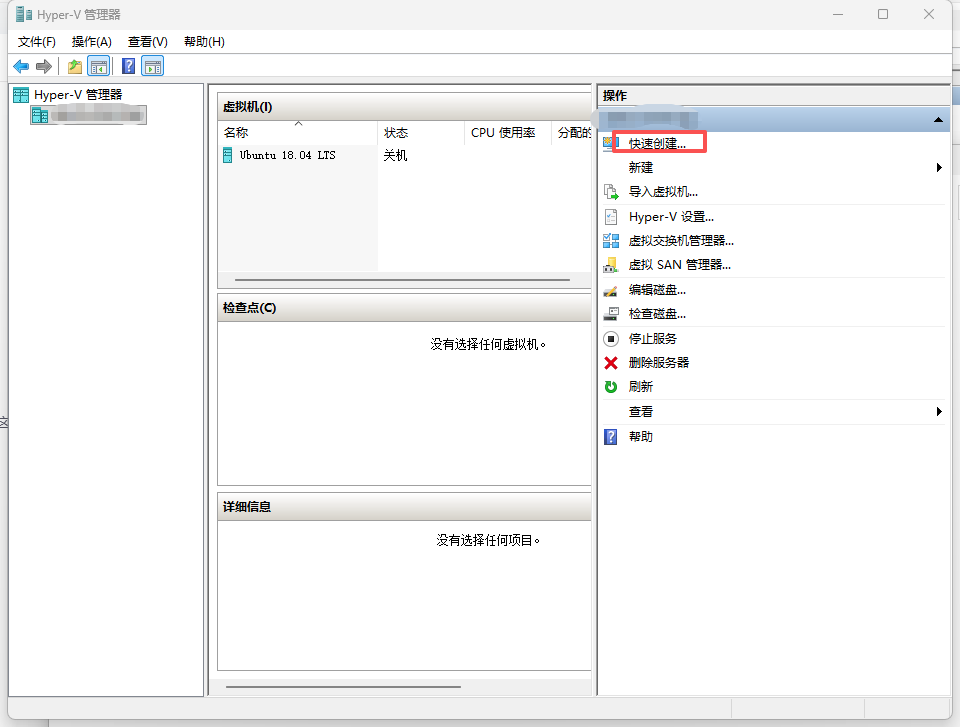Open Hyper-V 设置... action
Image resolution: width=960 pixels, height=727 pixels.
click(671, 217)
